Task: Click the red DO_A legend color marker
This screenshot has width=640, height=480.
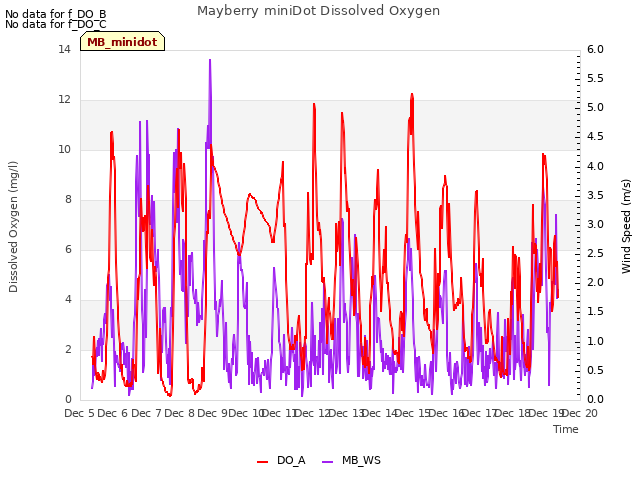Action: 262,462
